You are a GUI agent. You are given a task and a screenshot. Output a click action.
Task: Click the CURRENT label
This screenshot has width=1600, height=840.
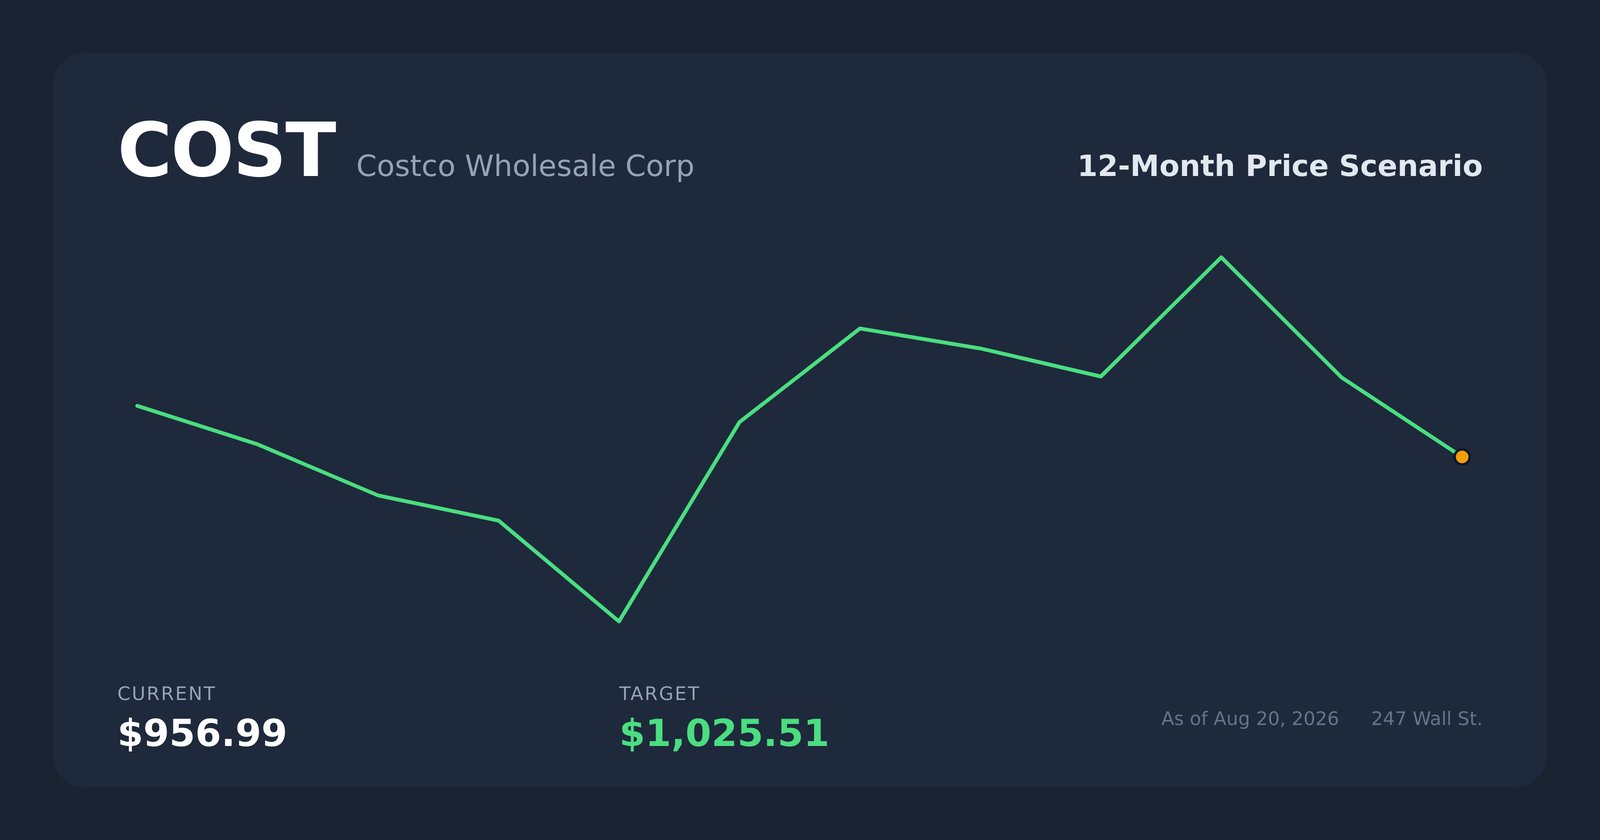point(166,694)
